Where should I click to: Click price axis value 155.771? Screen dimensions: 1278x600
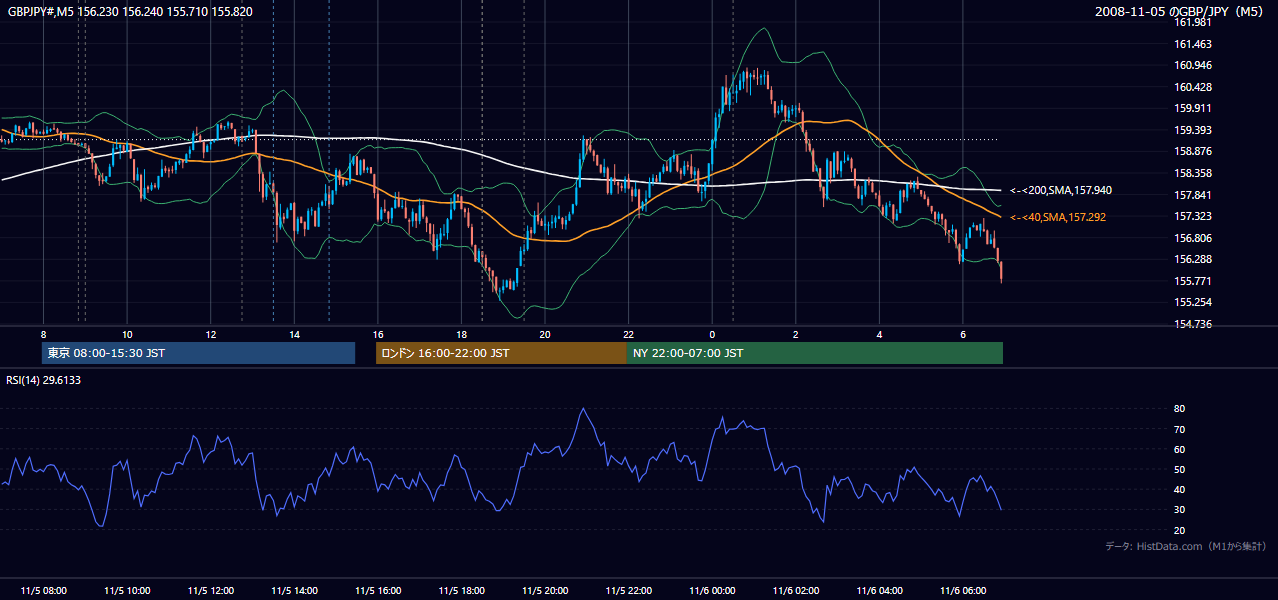[x=1193, y=281]
